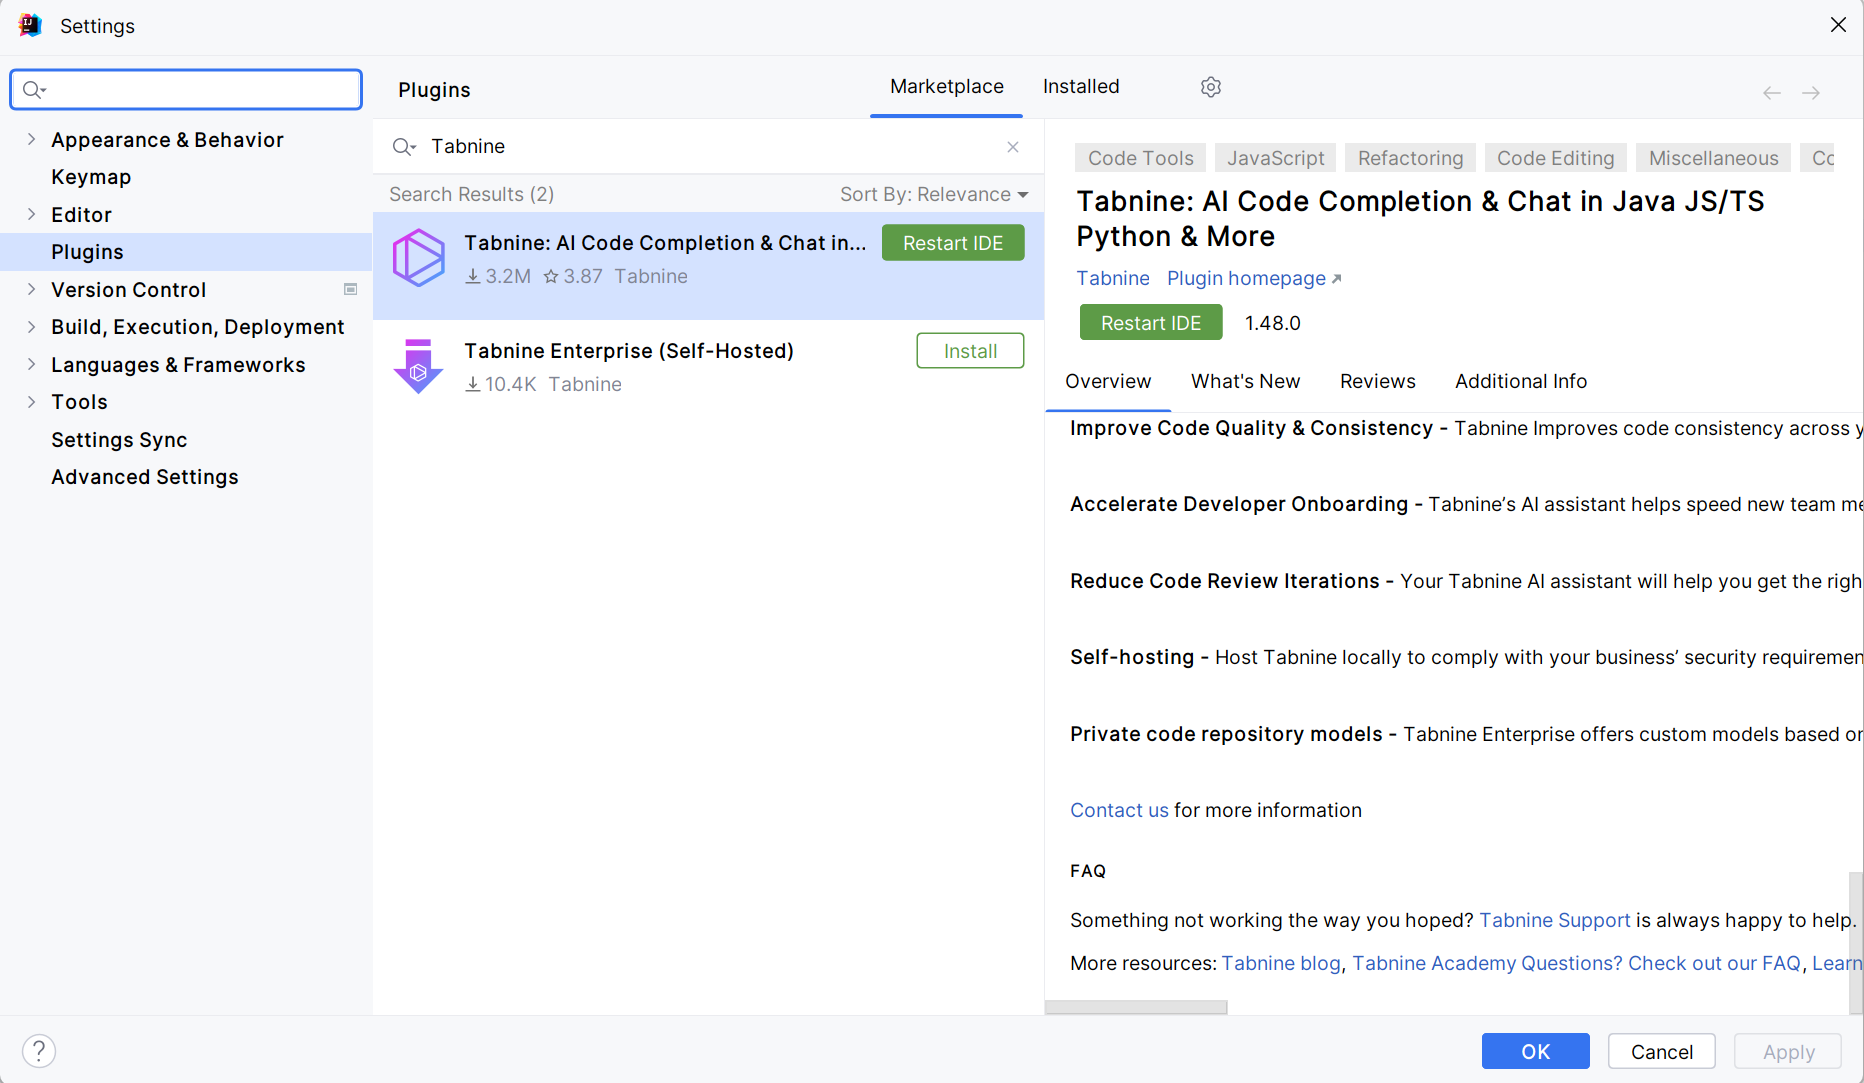
Task: Expand Languages & Frameworks node
Action: click(31, 364)
